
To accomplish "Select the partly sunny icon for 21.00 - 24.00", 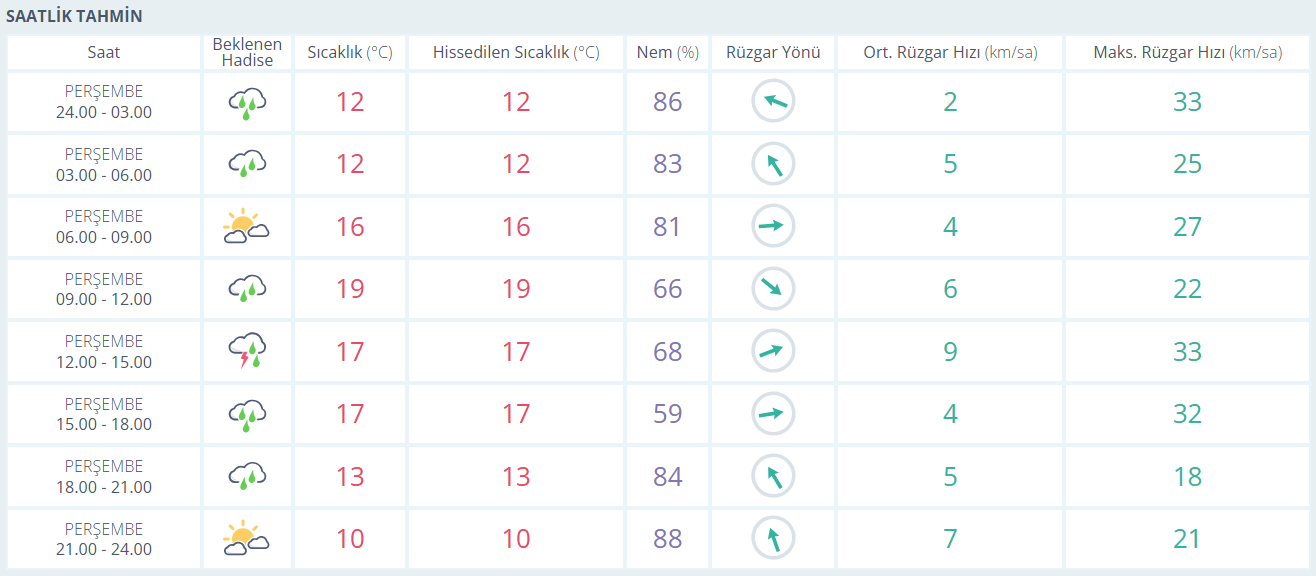I will 246,539.
